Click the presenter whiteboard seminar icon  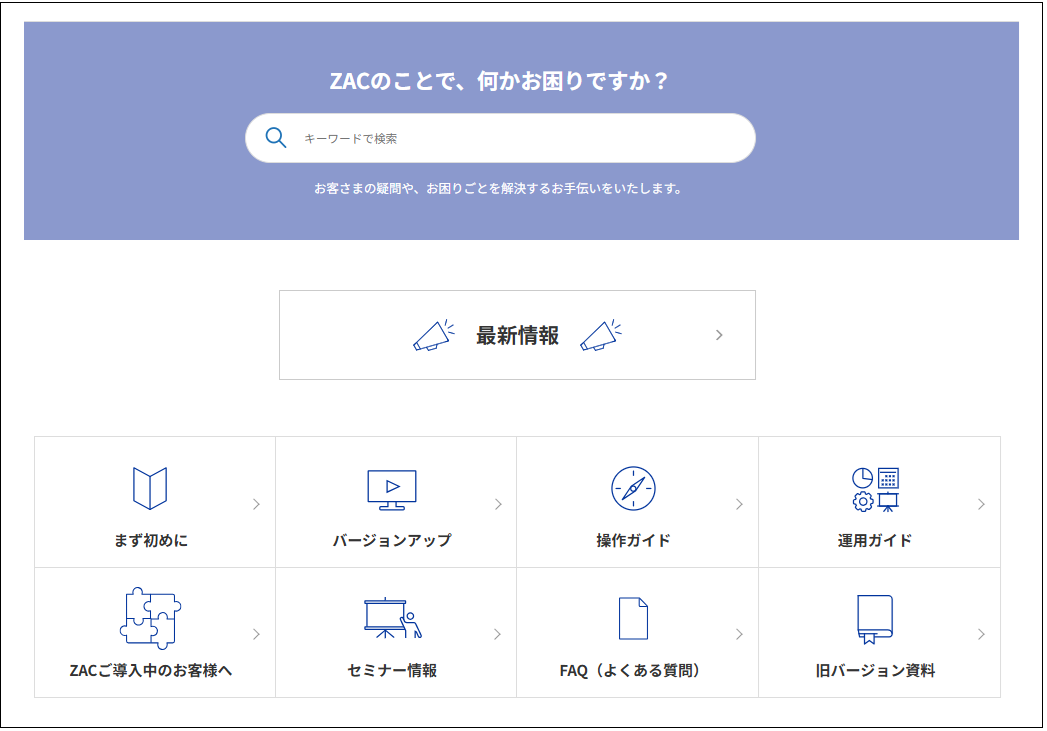392,618
